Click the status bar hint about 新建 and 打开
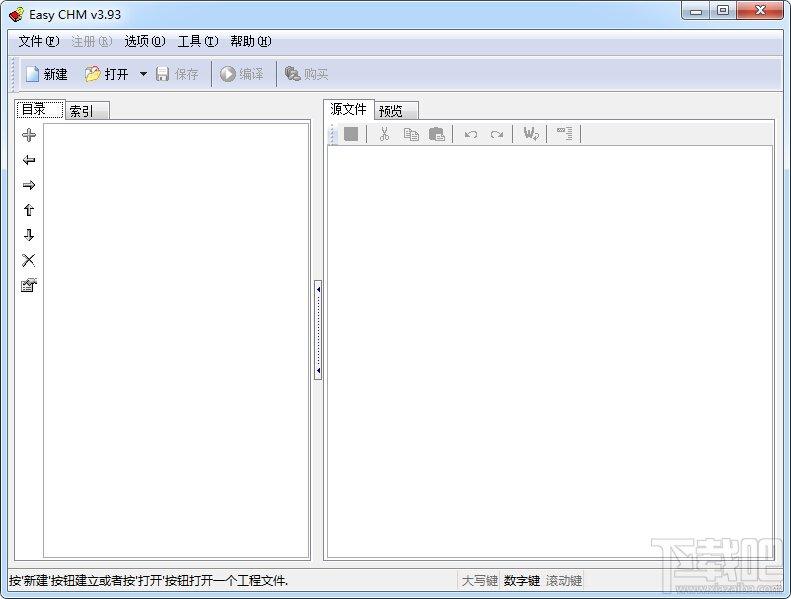Screen dimensions: 791x599 [x=148, y=581]
